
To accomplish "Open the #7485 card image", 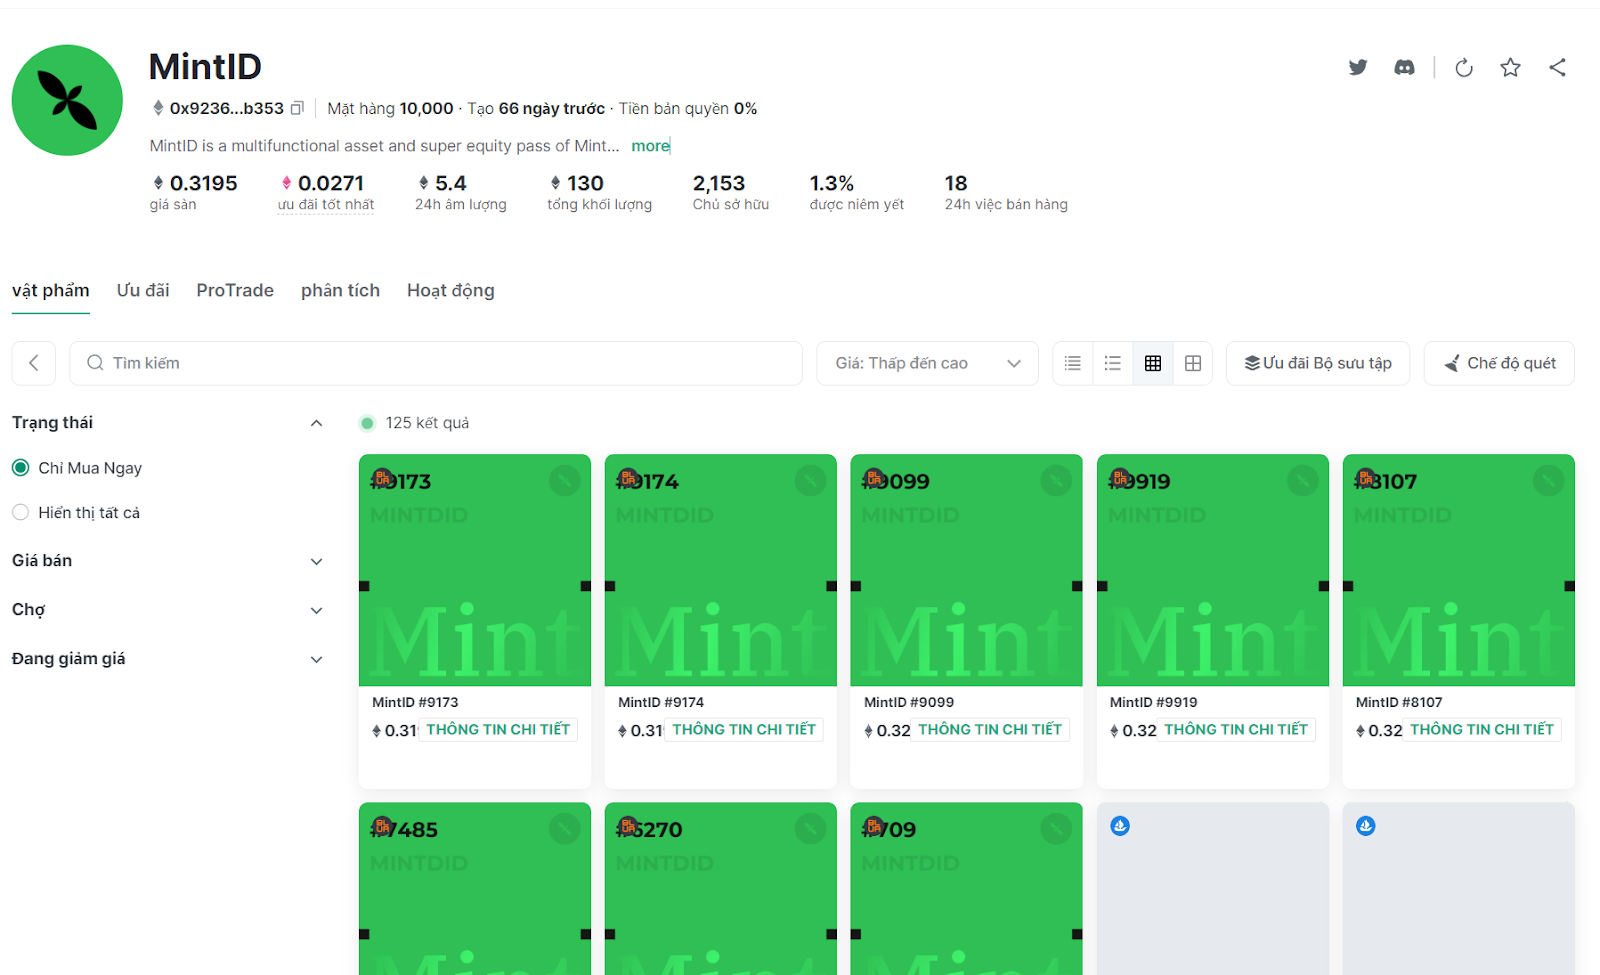I will (475, 889).
